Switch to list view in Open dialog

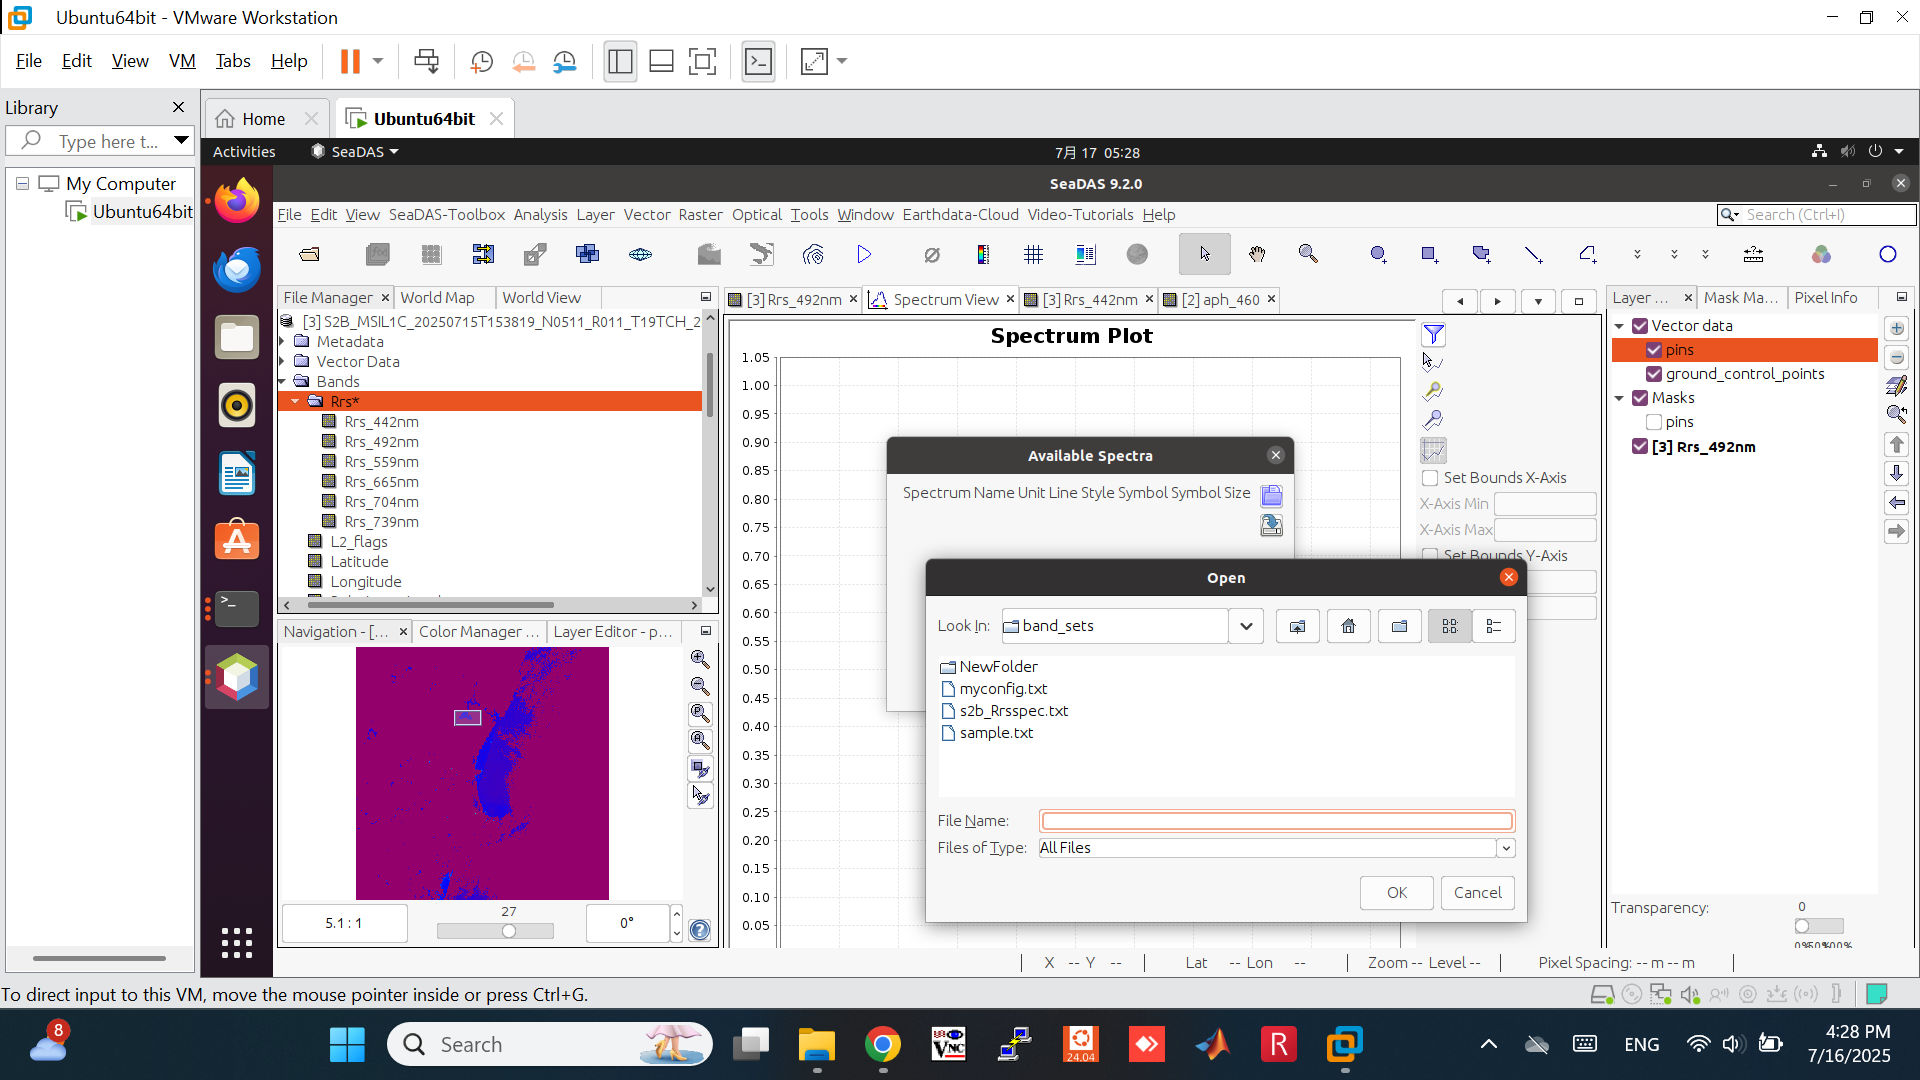[x=1450, y=626]
